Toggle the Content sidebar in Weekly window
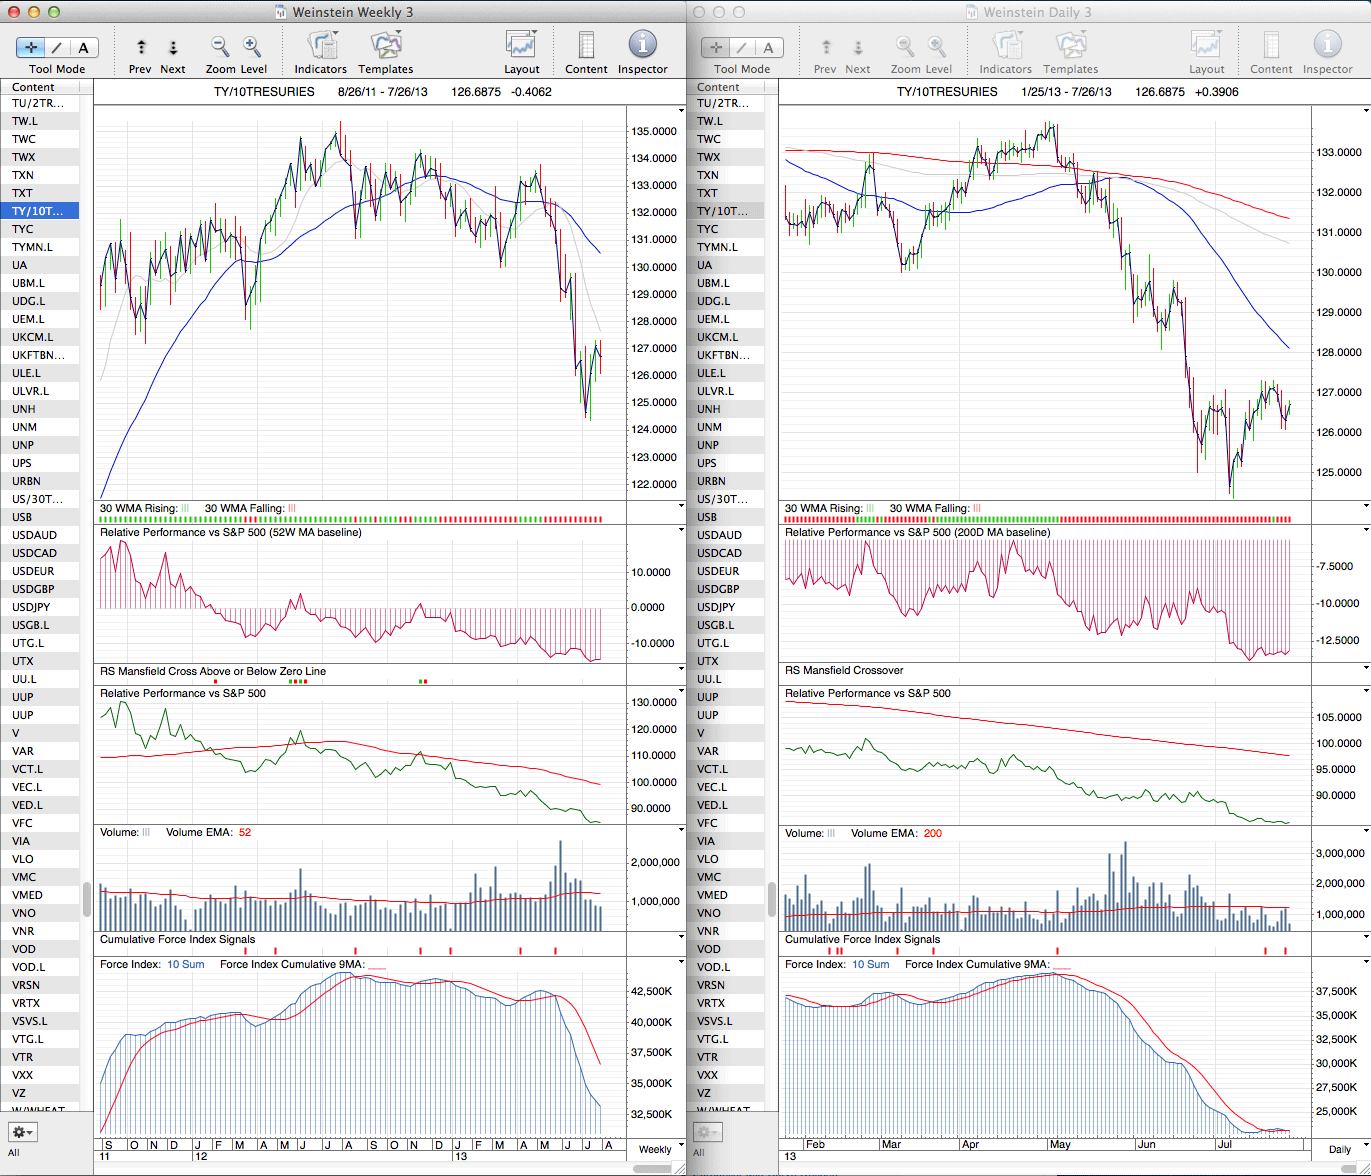The image size is (1371, 1176). (586, 46)
